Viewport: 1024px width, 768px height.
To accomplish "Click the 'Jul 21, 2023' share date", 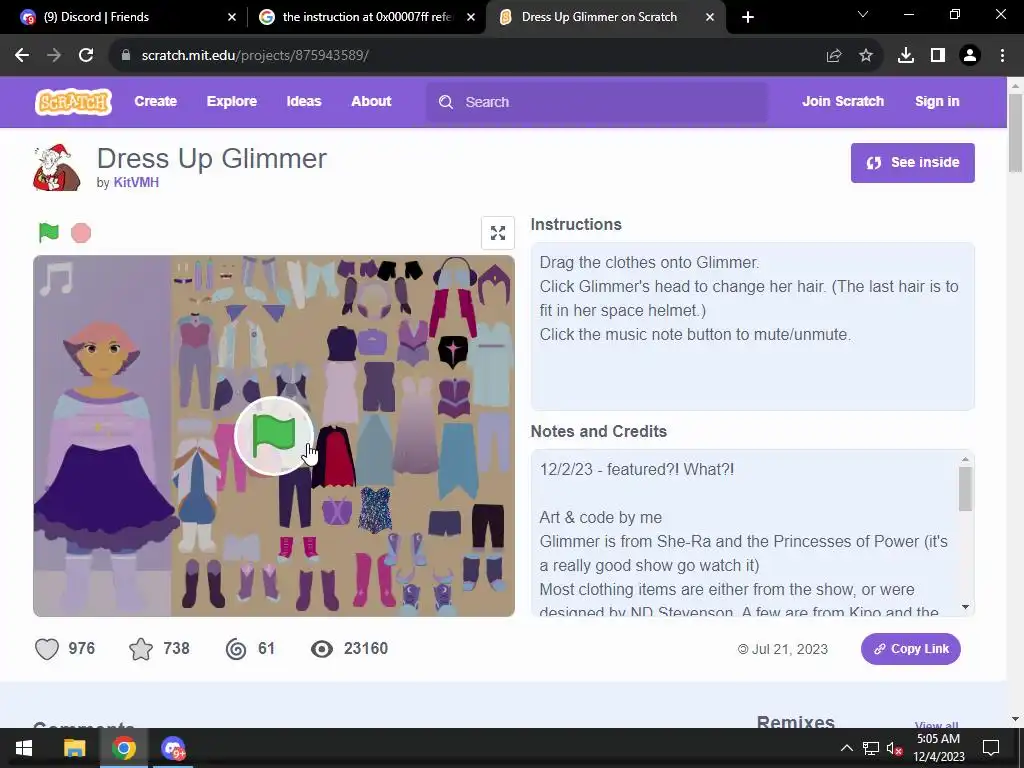I will [x=790, y=649].
